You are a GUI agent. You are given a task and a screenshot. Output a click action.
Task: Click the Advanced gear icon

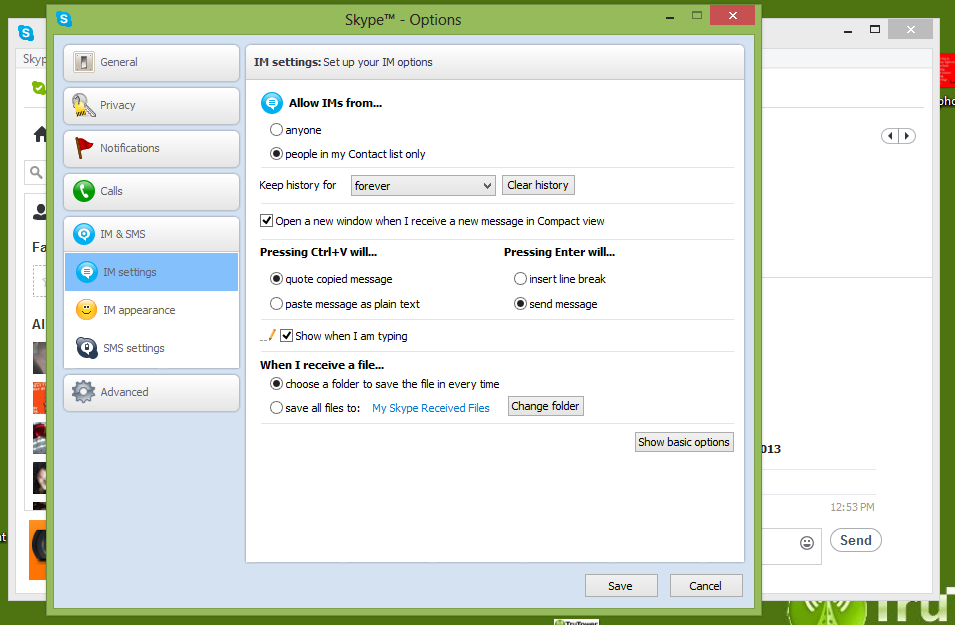tap(83, 392)
